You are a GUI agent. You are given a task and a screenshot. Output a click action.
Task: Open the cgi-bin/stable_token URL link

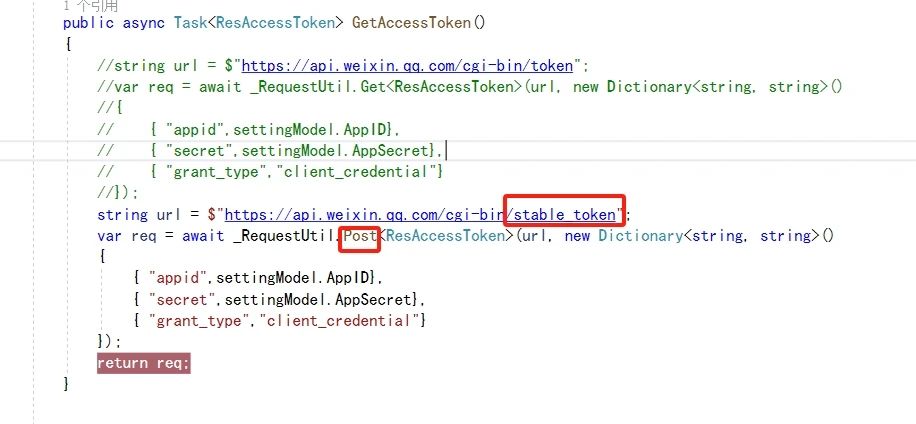(x=421, y=215)
